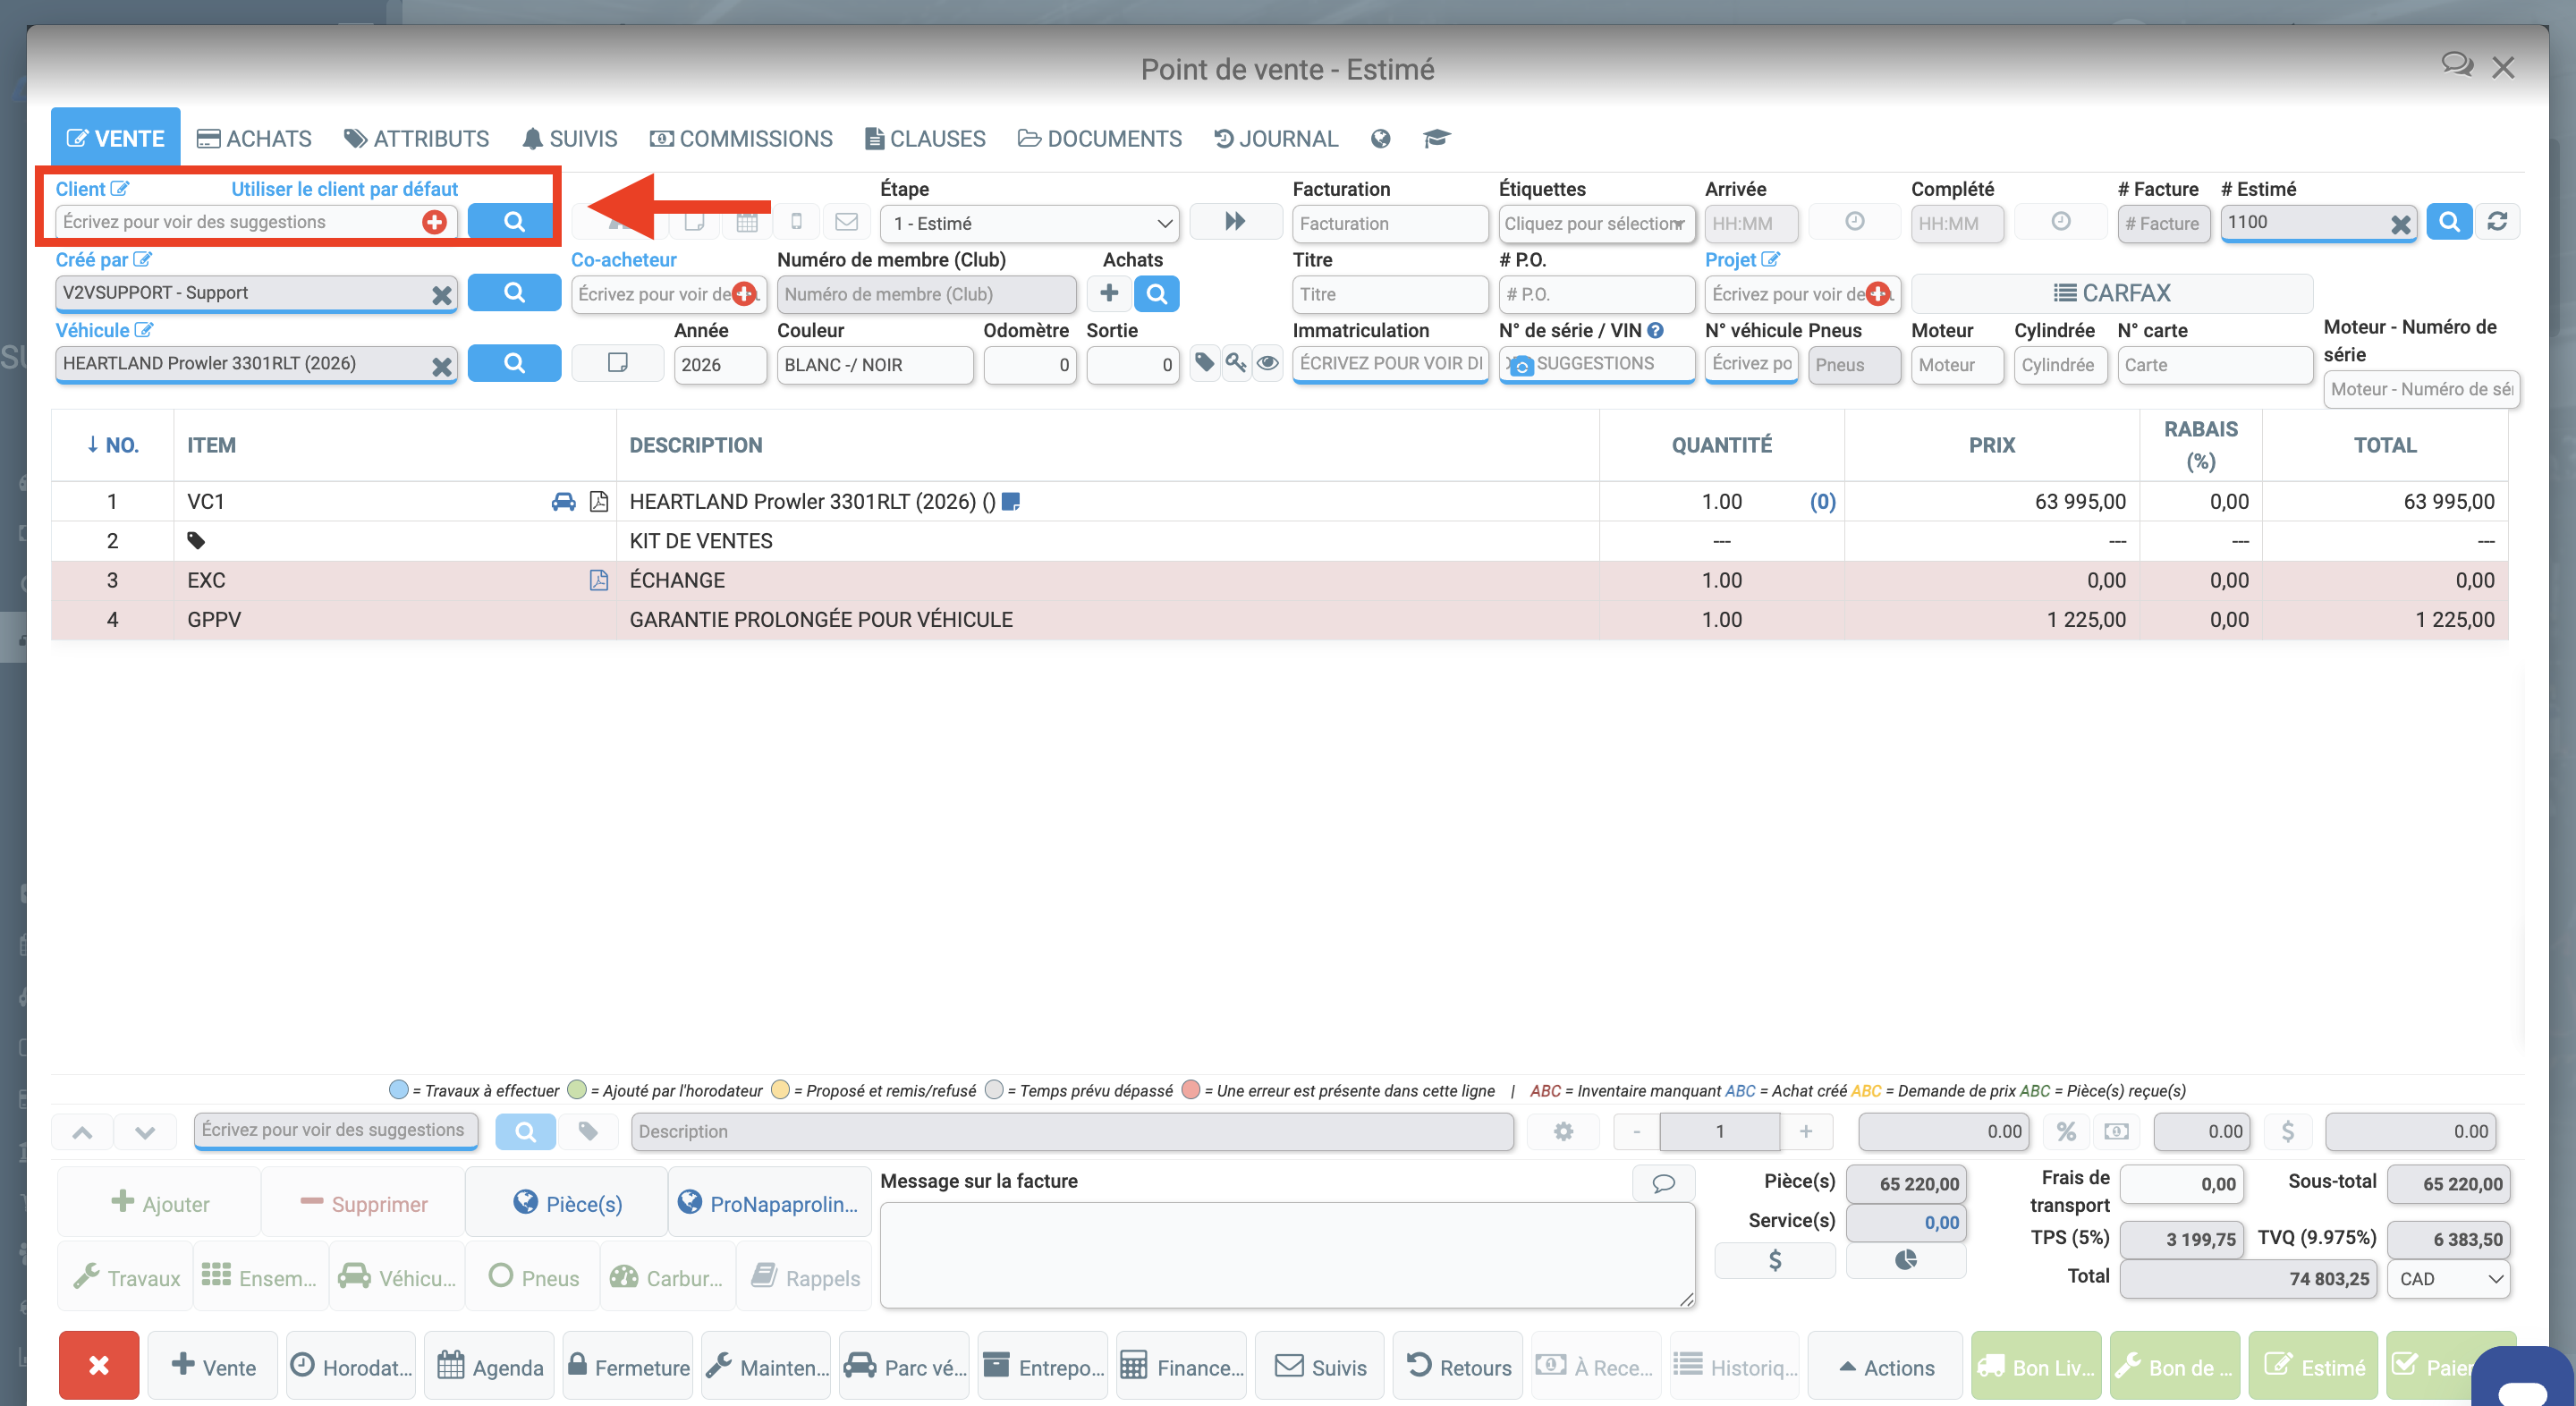
Task: Open the car icon on VC1 row
Action: coord(564,502)
